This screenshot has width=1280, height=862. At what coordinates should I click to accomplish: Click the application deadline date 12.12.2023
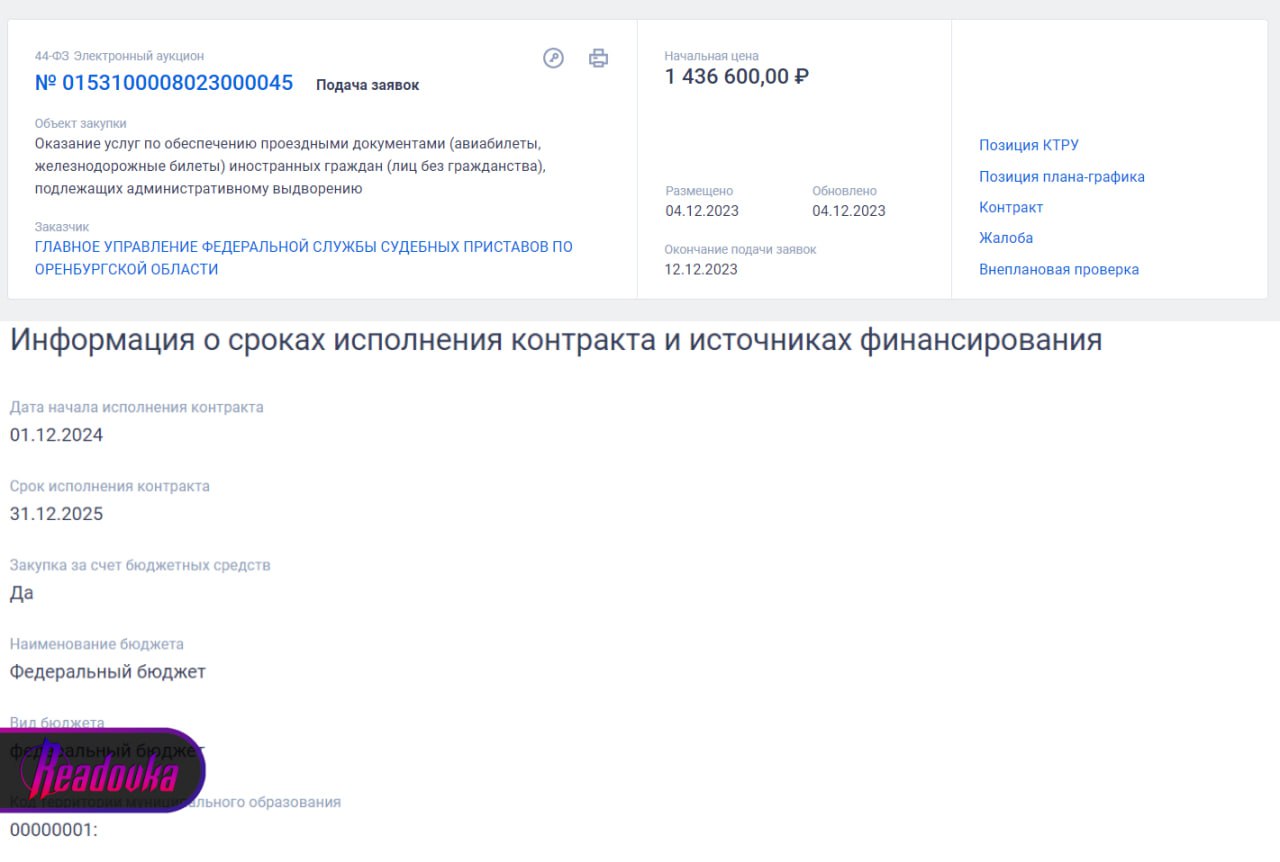[x=701, y=269]
